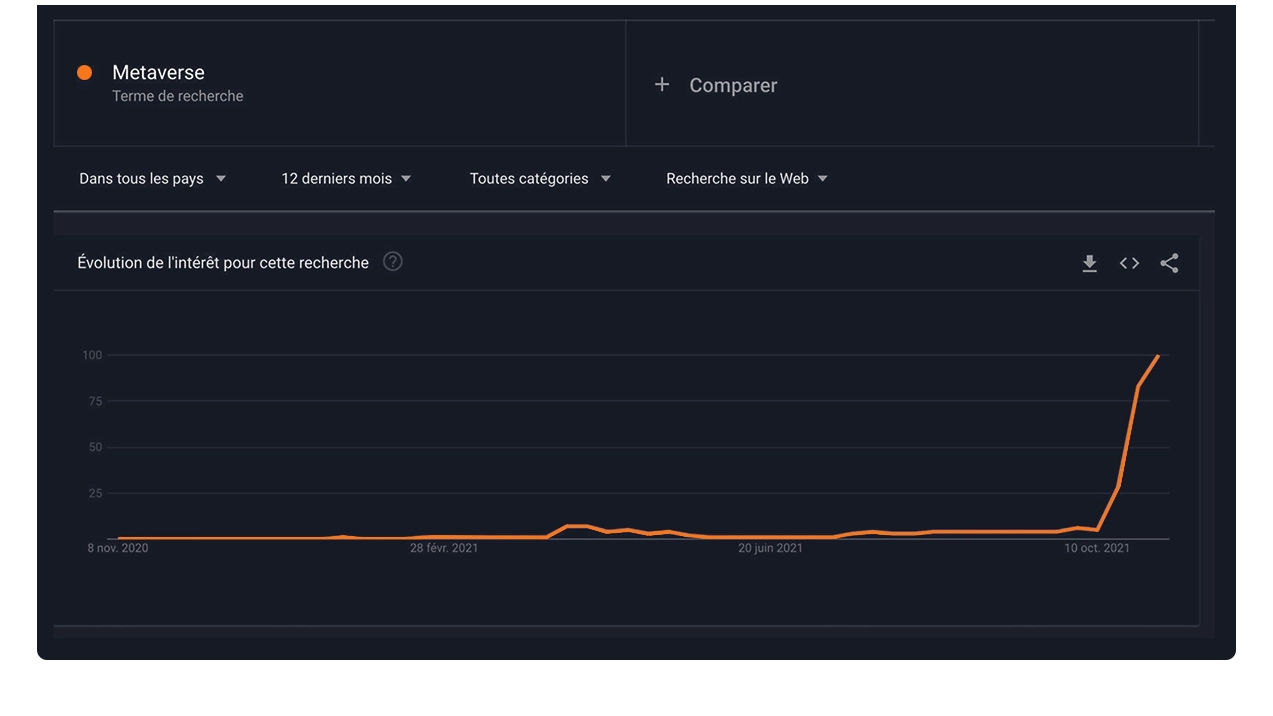Click the plus icon beside Comparer

[662, 85]
